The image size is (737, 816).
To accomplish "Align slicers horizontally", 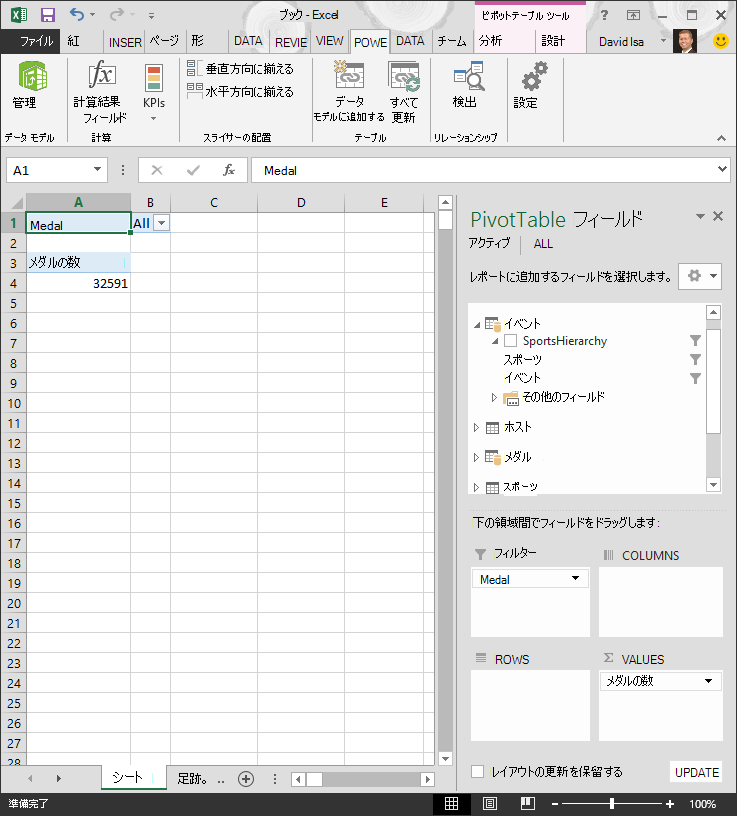I will pos(240,91).
